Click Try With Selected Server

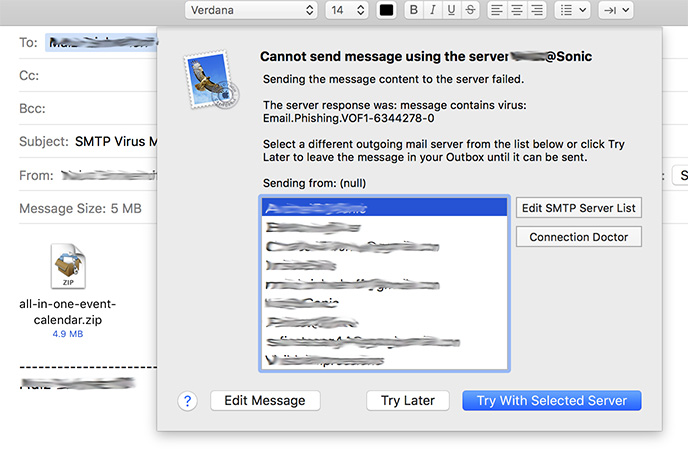click(x=552, y=401)
